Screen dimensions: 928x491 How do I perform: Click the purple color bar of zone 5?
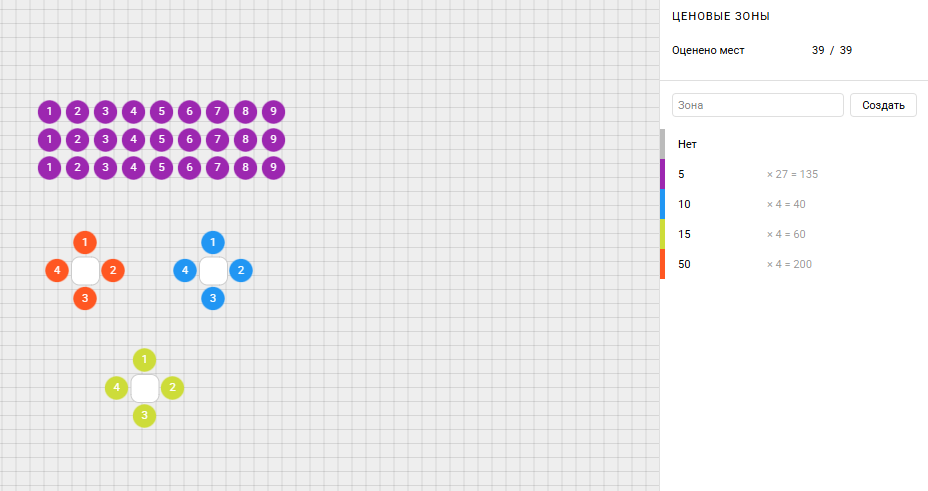pos(662,175)
